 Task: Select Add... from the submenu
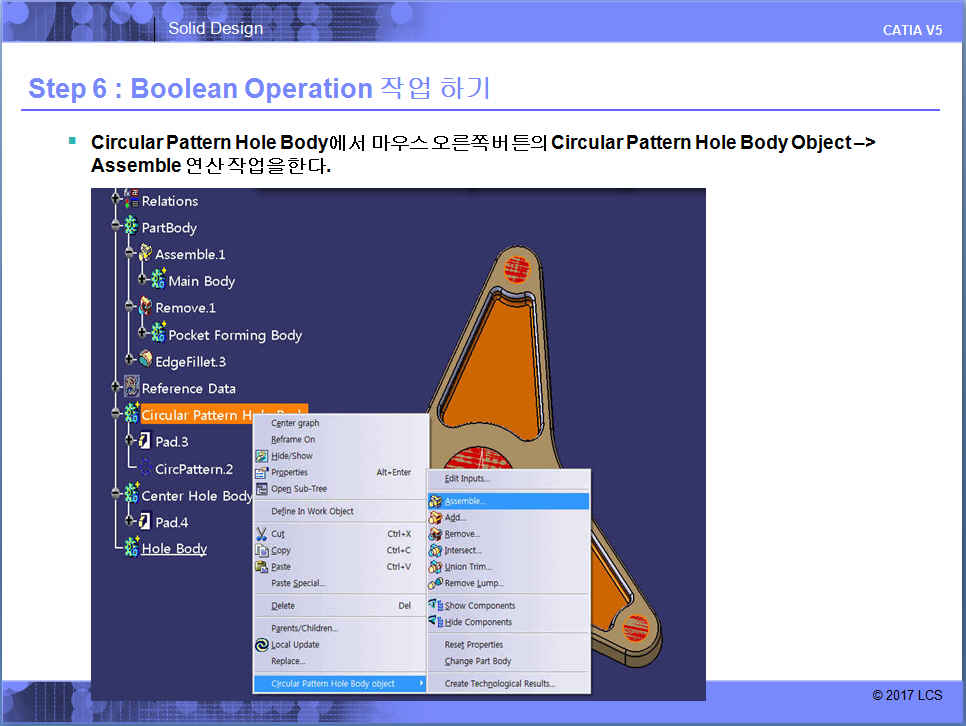pos(455,518)
